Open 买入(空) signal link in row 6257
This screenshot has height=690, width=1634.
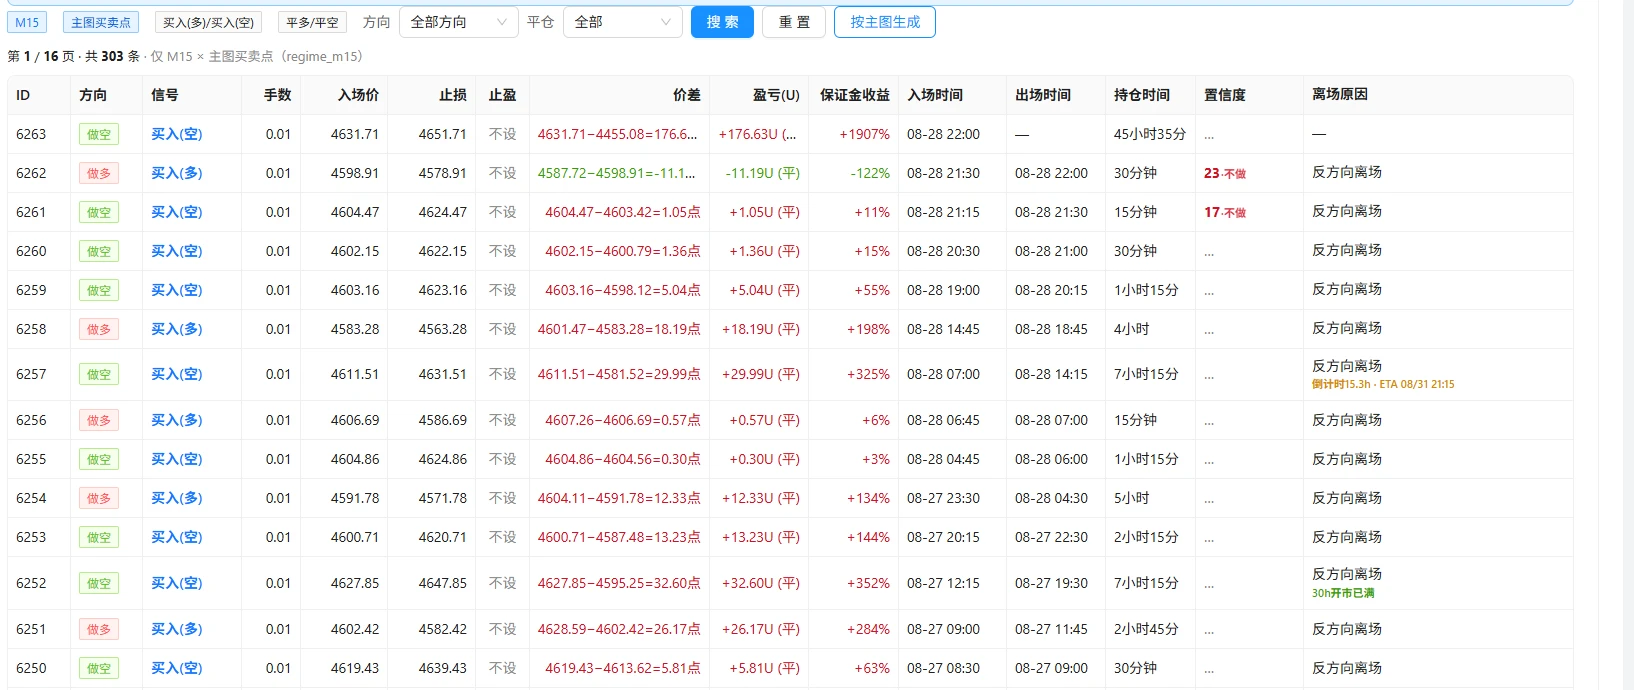(177, 374)
